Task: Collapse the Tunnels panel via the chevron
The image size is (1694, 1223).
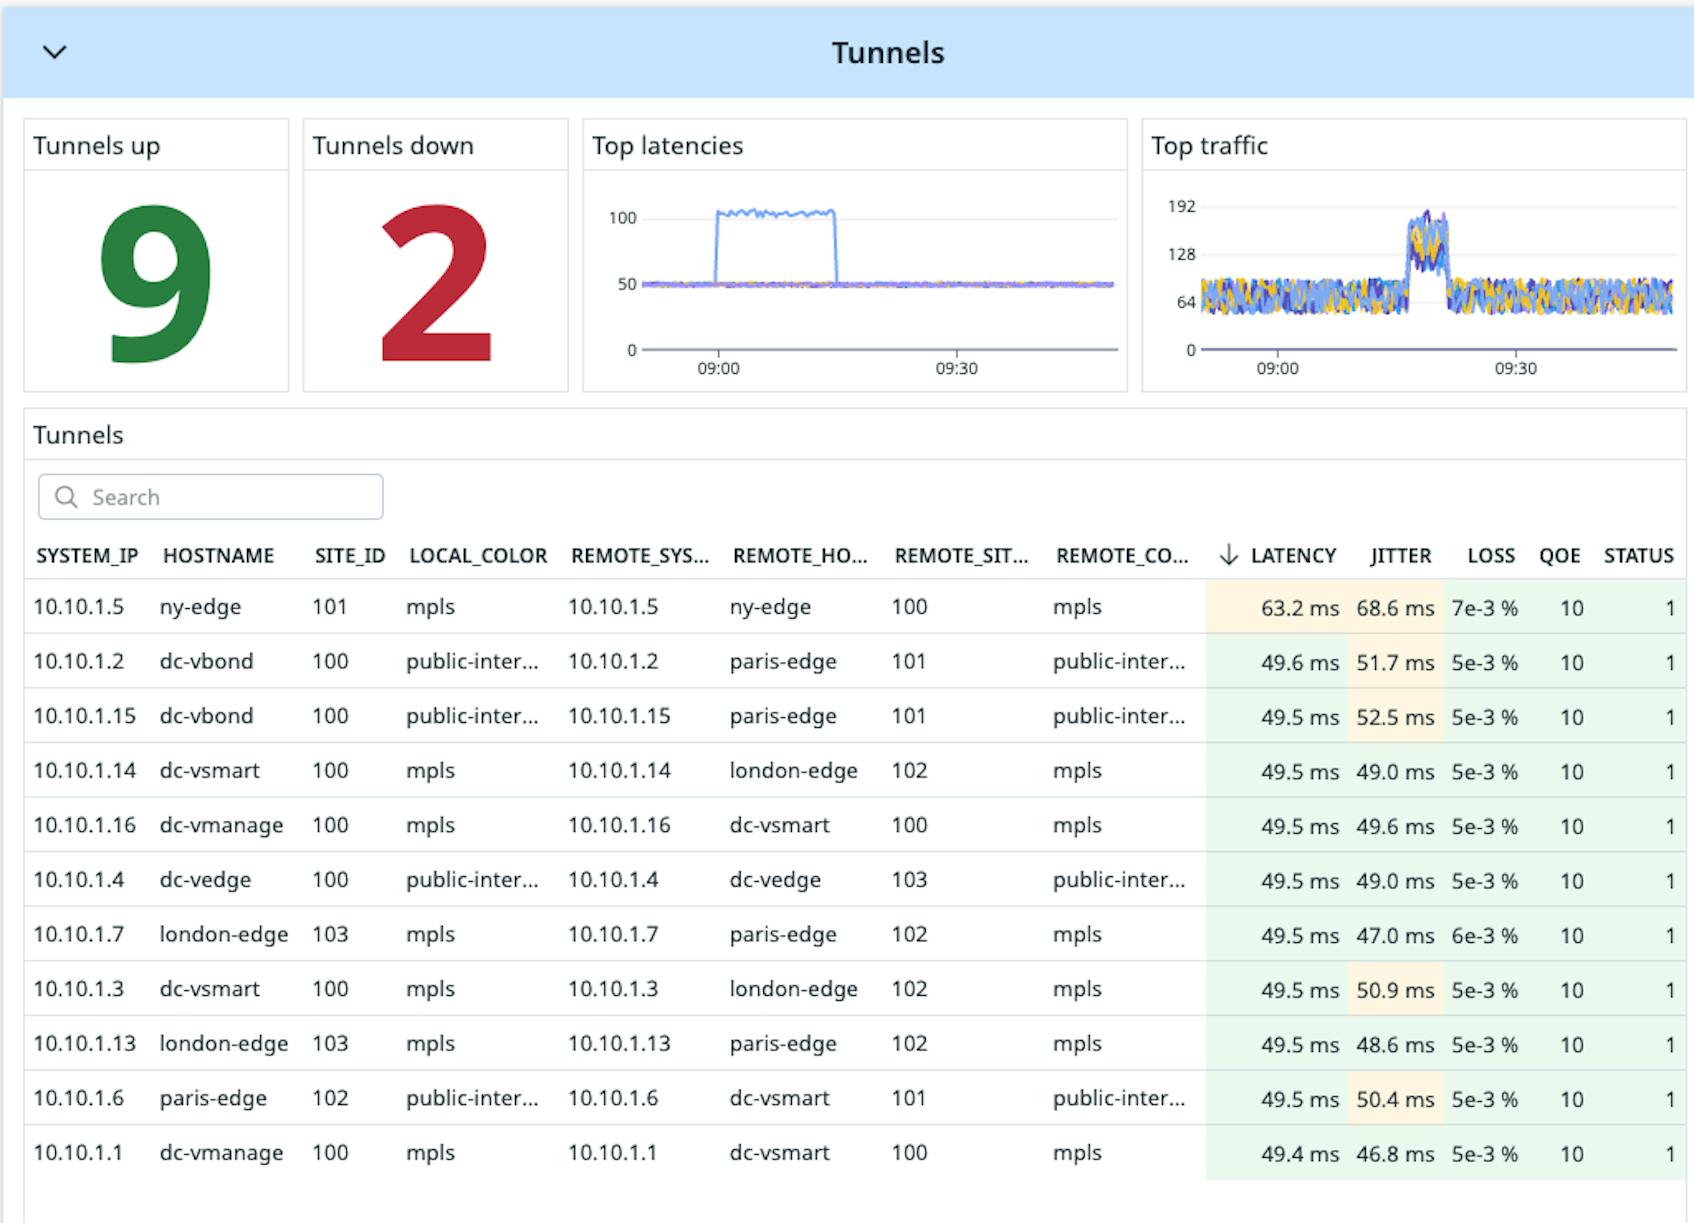Action: [x=55, y=53]
